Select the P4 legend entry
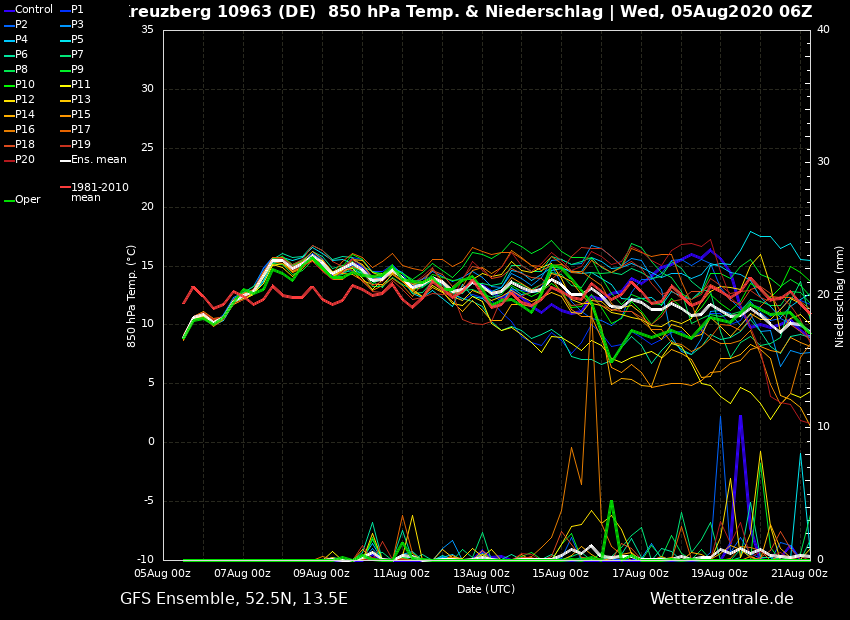The width and height of the screenshot is (850, 620). click(x=15, y=40)
